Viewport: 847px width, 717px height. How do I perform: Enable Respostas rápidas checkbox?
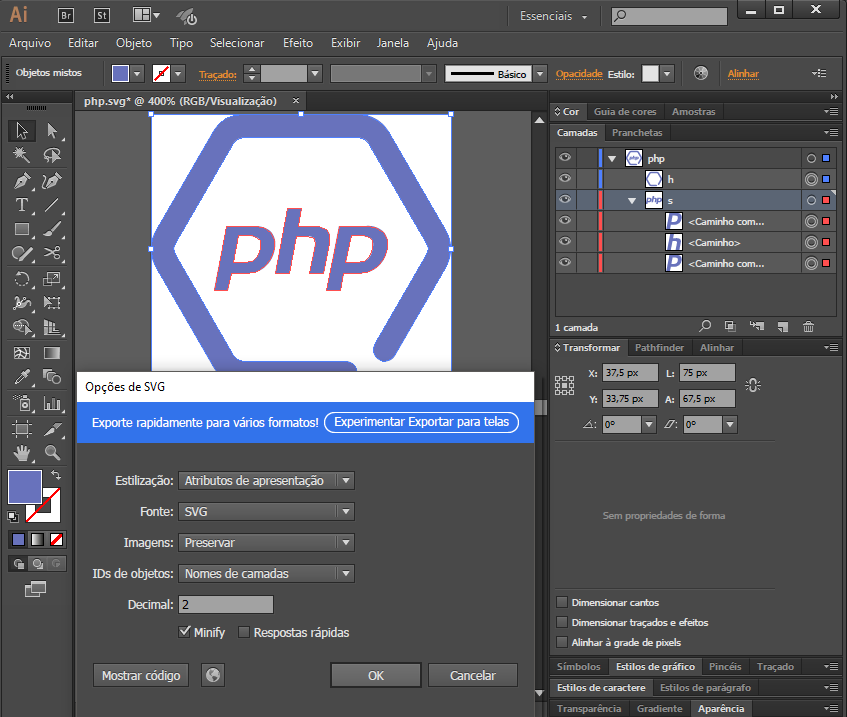pos(244,632)
